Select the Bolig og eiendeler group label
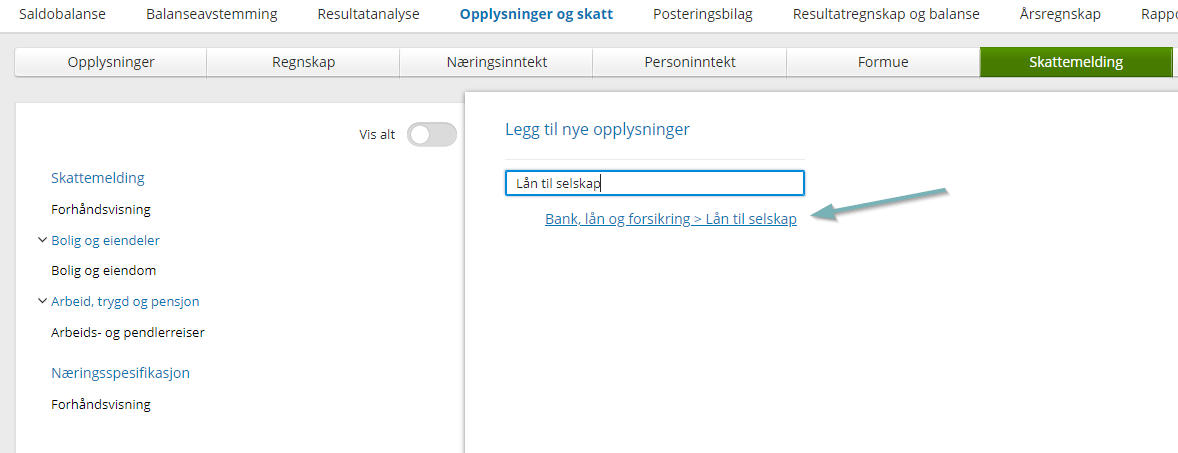This screenshot has height=453, width=1178. coord(105,240)
